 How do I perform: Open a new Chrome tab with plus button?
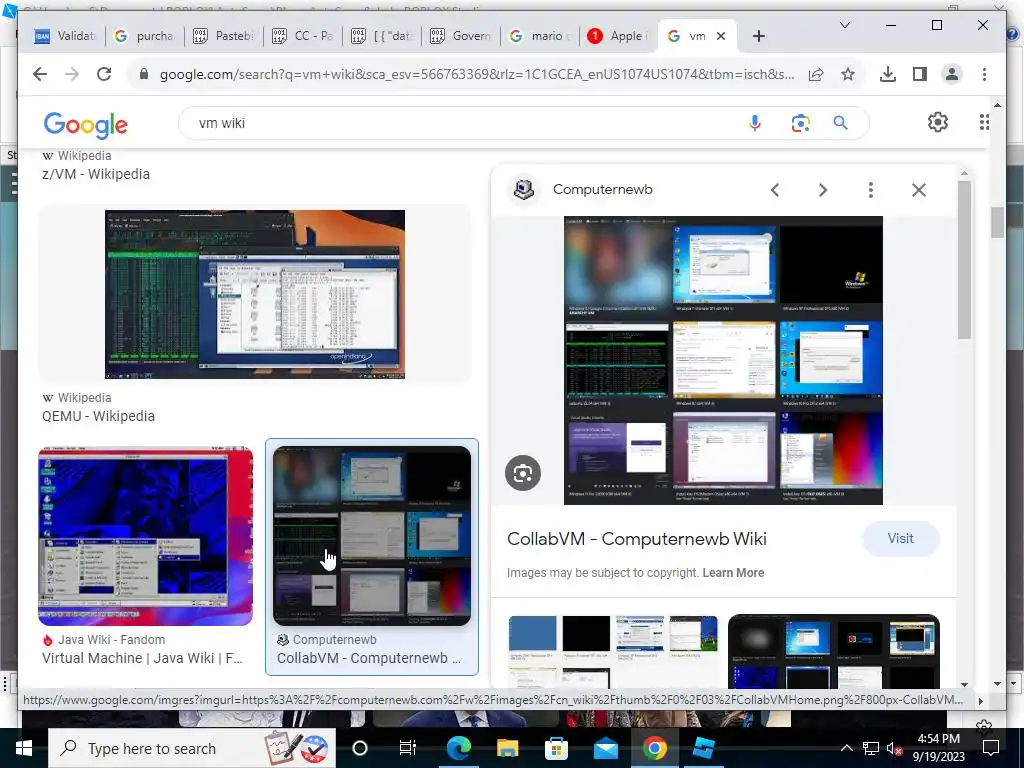[758, 37]
